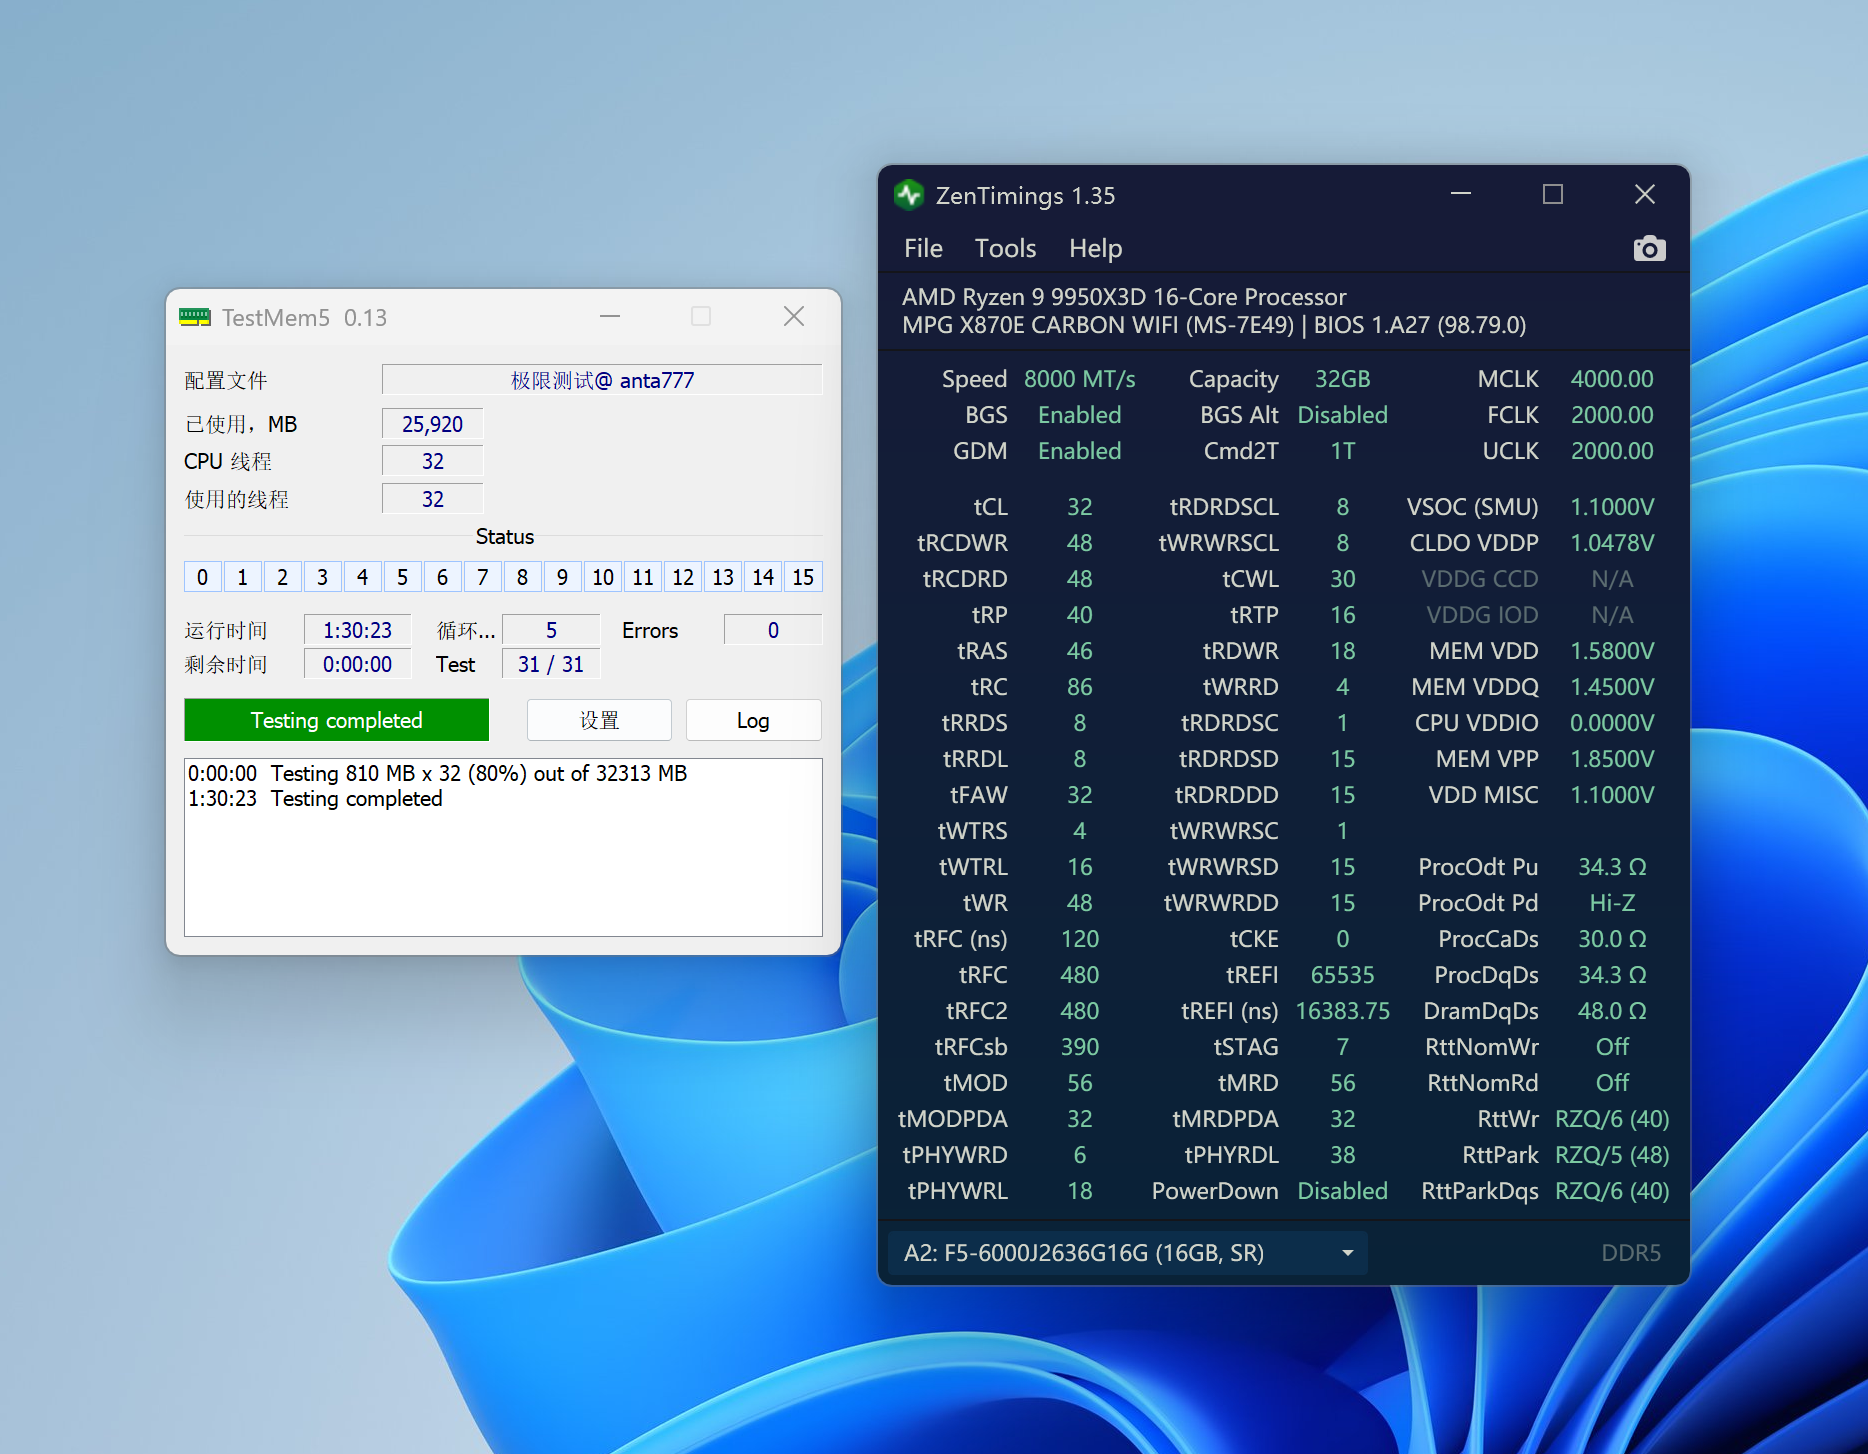Open the File menu in ZenTimings
The height and width of the screenshot is (1454, 1868).
click(922, 248)
